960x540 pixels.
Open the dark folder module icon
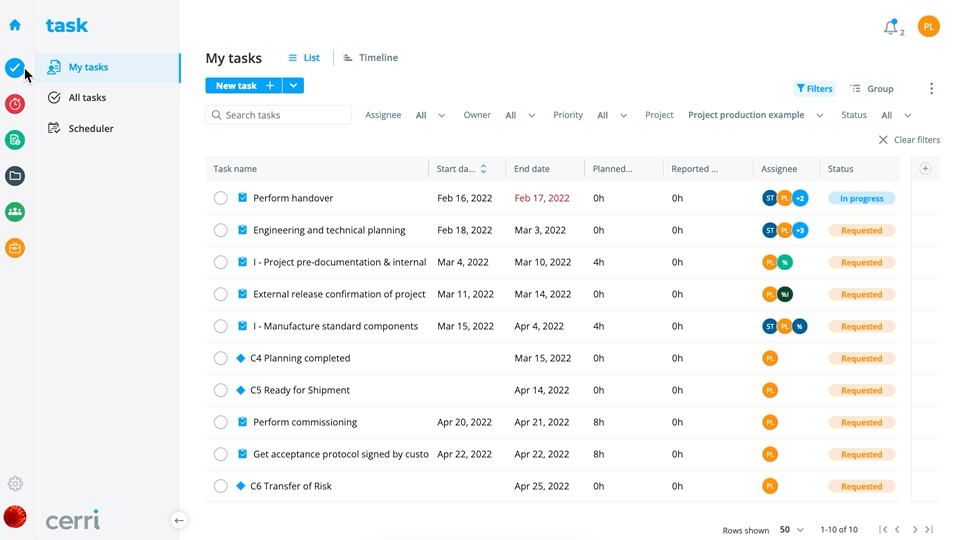click(x=15, y=176)
